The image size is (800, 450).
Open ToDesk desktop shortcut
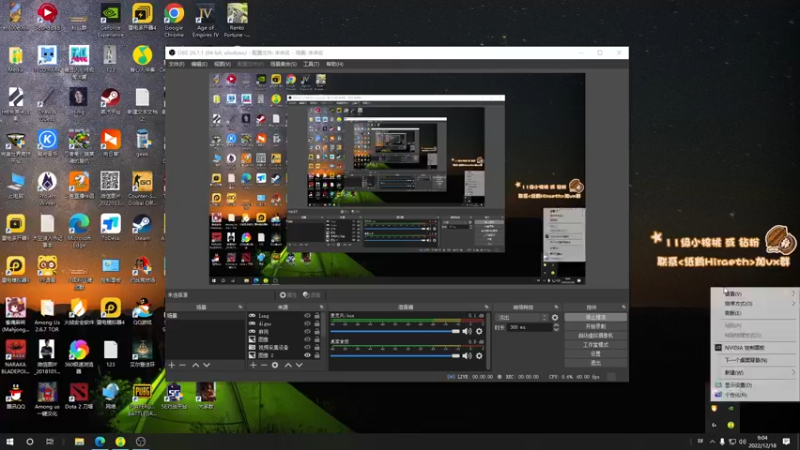110,228
